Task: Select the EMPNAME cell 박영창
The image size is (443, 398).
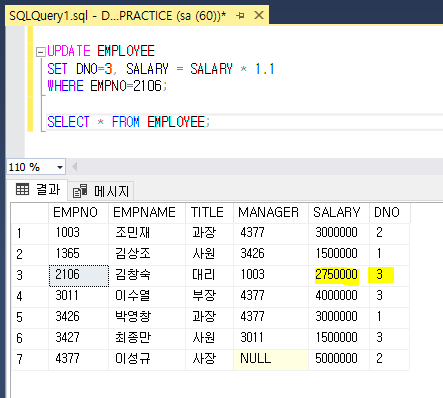Action: click(x=147, y=317)
